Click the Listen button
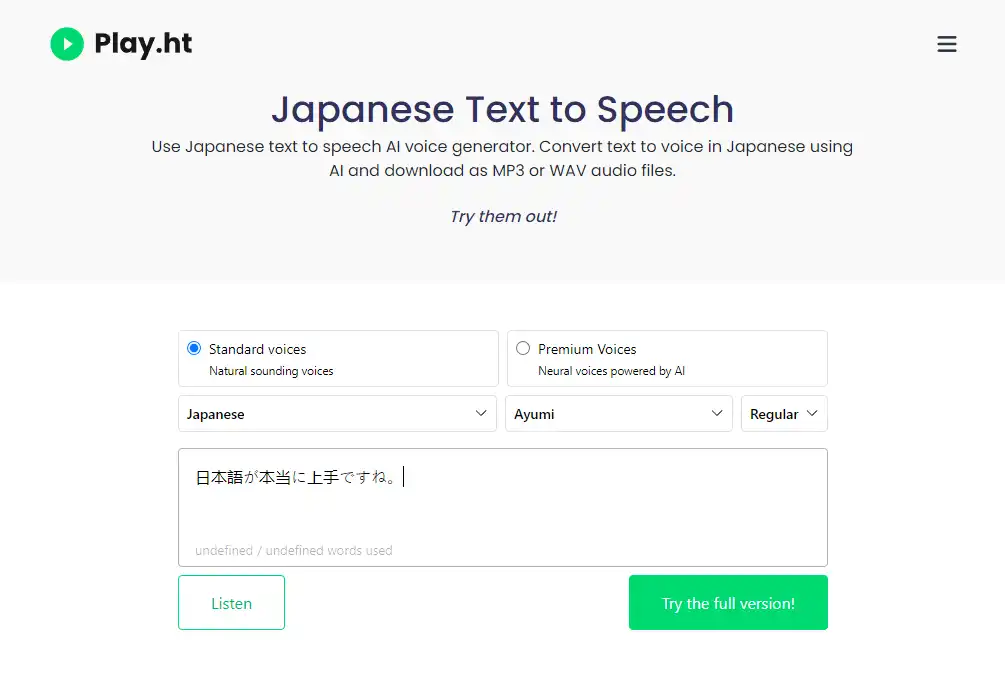 pyautogui.click(x=231, y=603)
